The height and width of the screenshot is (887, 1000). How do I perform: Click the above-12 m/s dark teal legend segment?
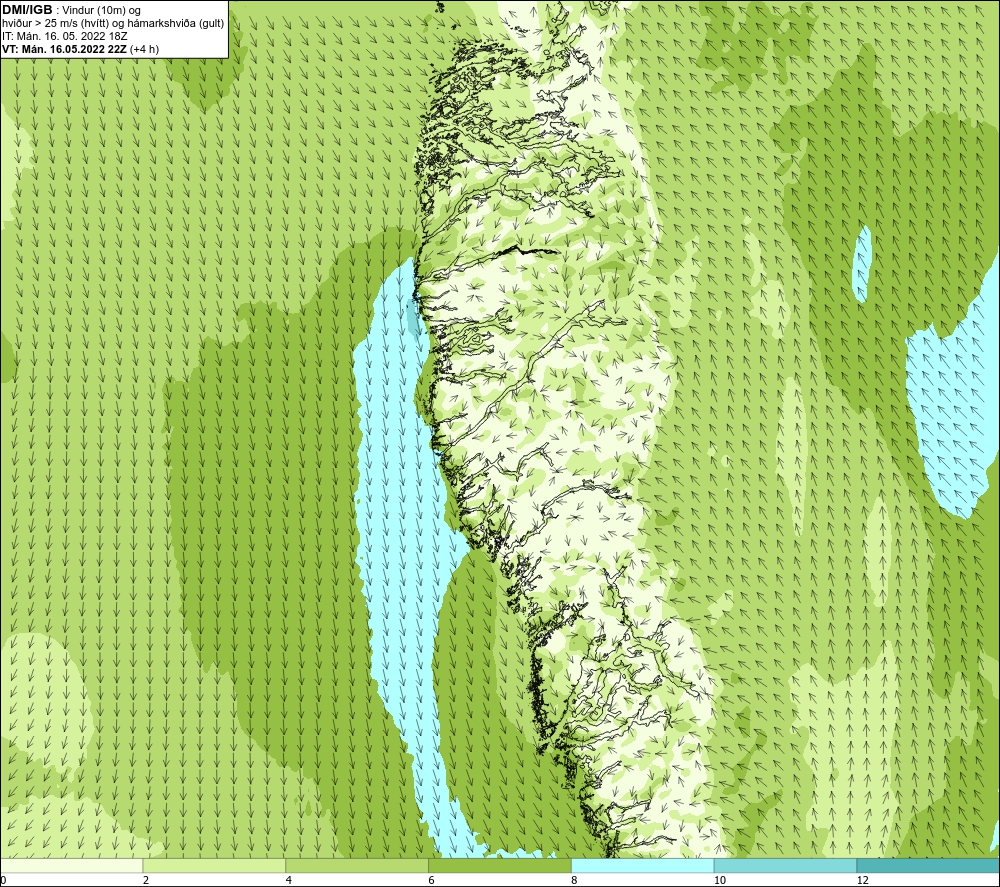click(929, 865)
